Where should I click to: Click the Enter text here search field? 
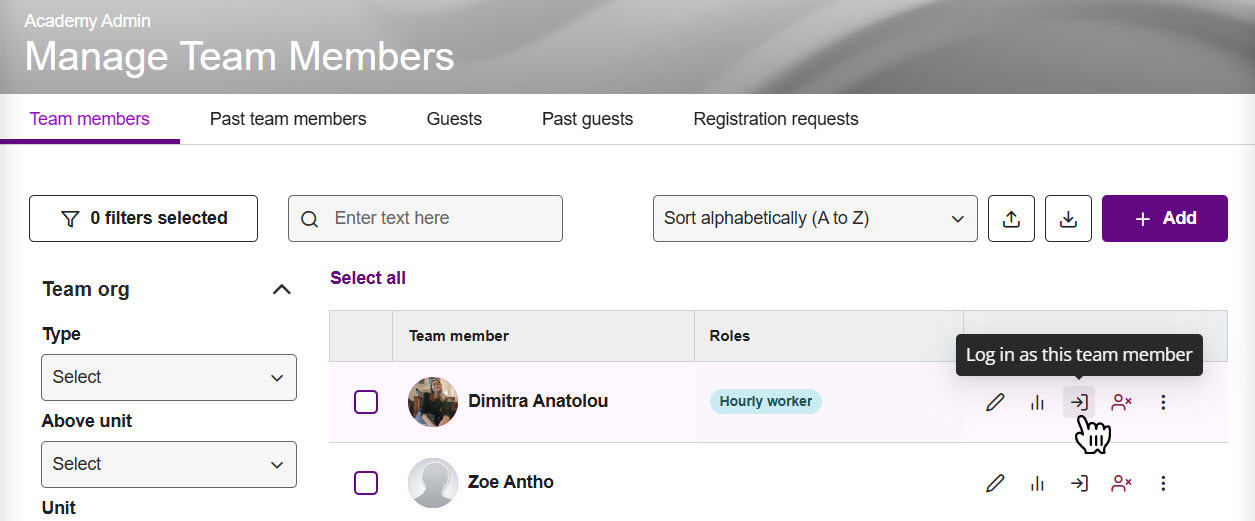[x=438, y=218]
